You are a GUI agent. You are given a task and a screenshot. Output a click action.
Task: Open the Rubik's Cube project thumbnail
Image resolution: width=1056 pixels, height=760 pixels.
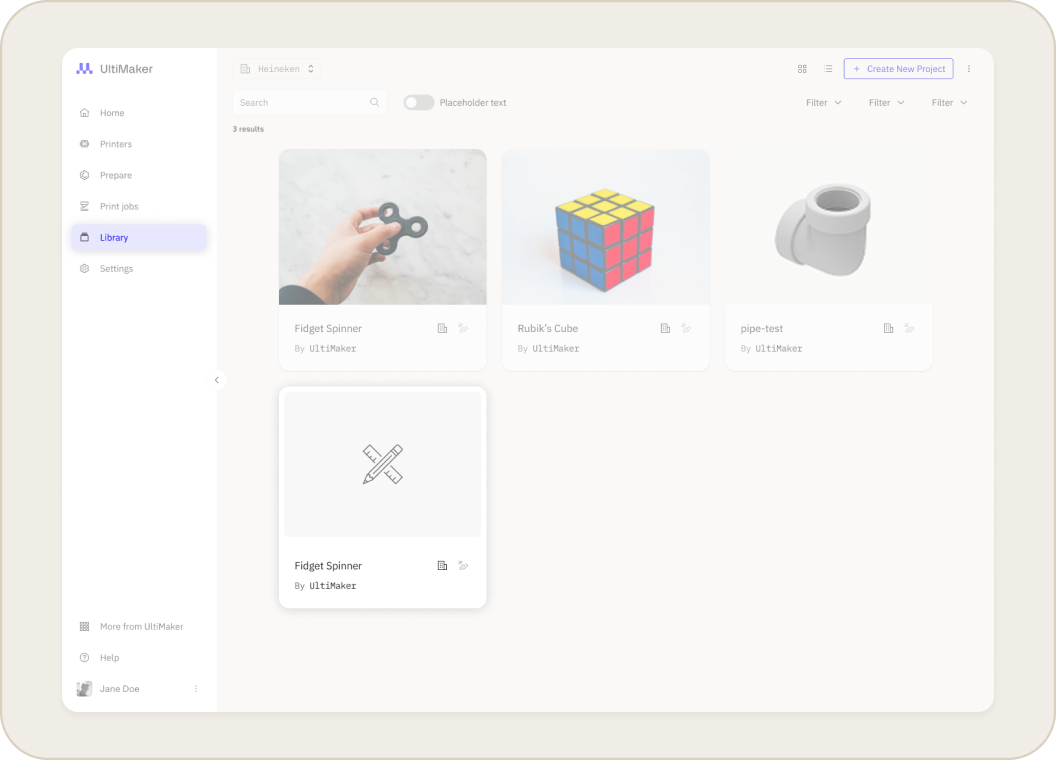(x=605, y=227)
